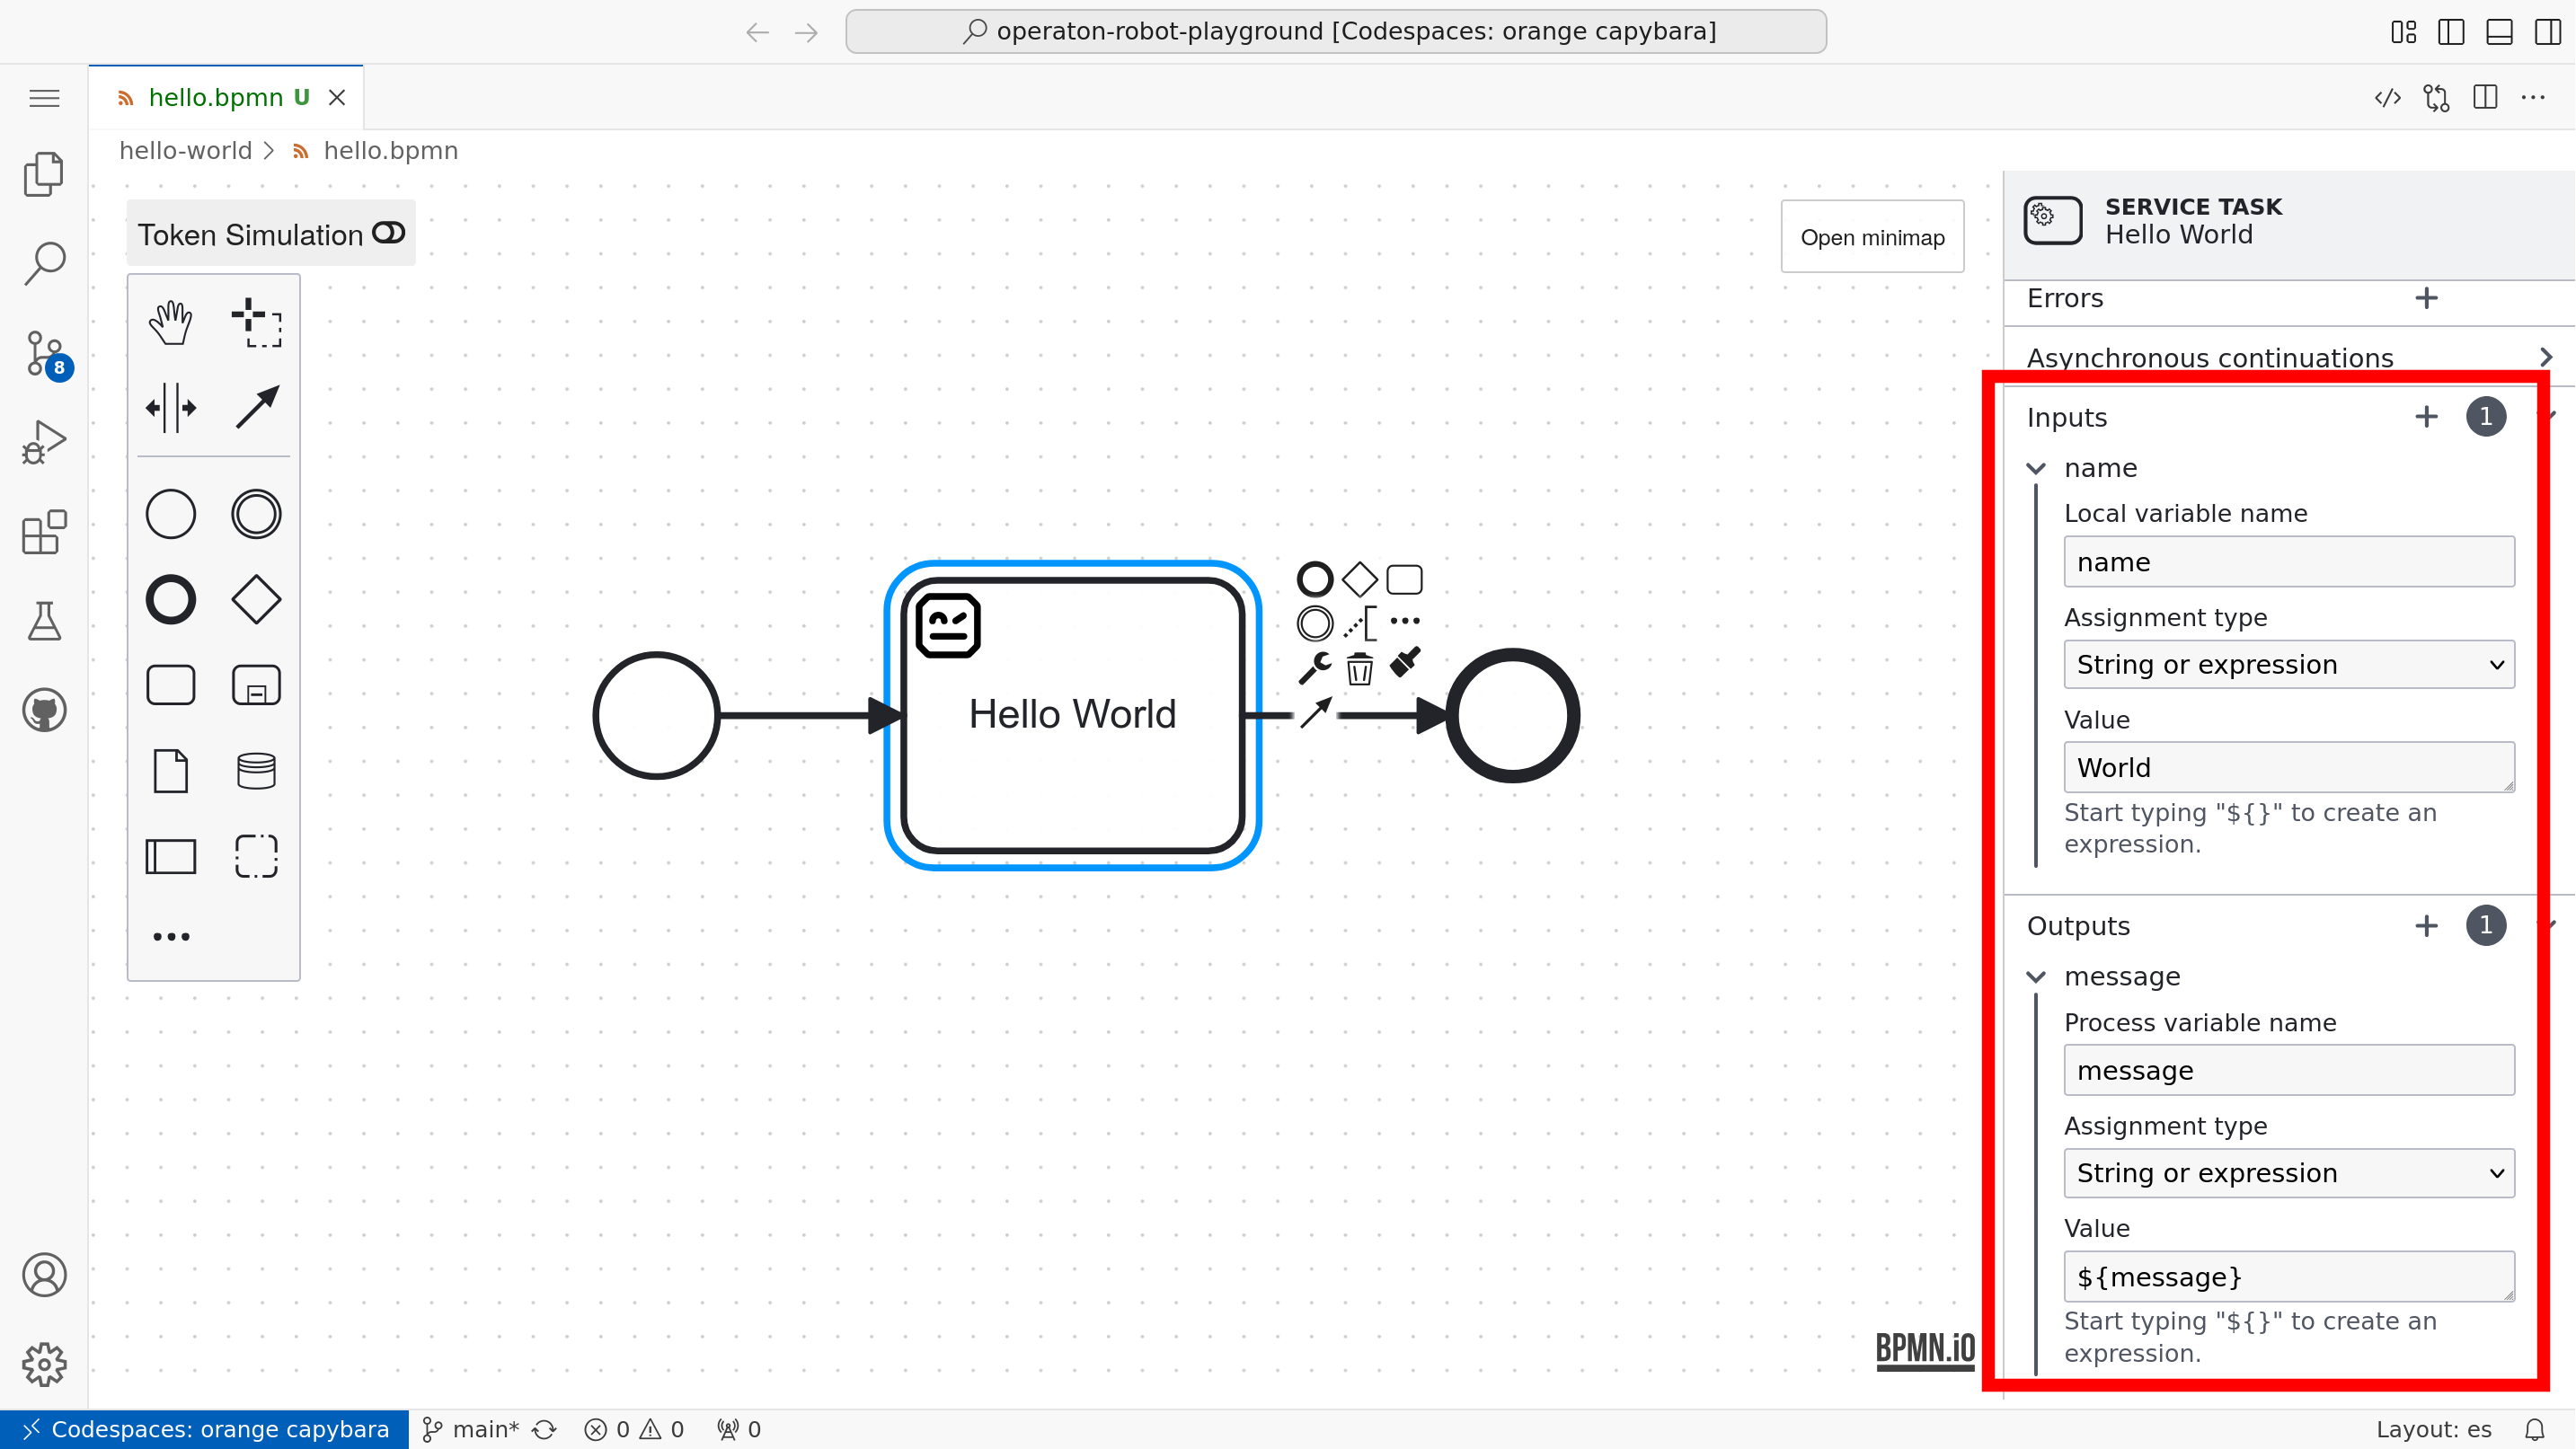Open hello-world in the breadcrumb
Screen dimensions: 2576x1449
coord(185,150)
